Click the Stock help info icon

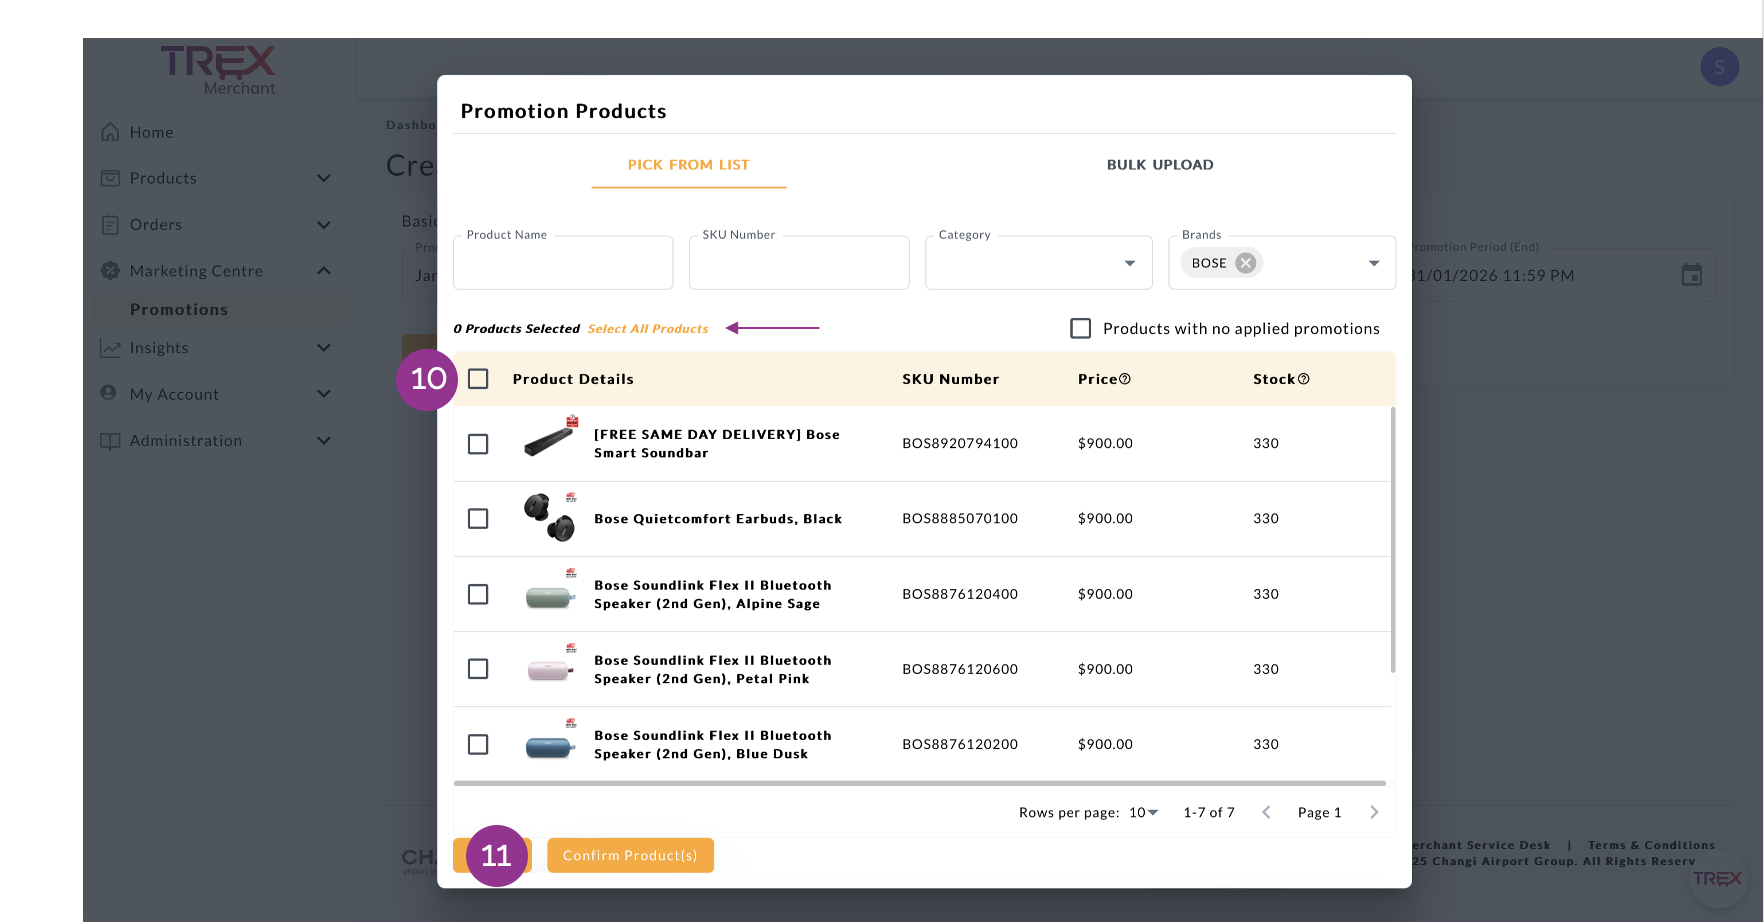1303,379
